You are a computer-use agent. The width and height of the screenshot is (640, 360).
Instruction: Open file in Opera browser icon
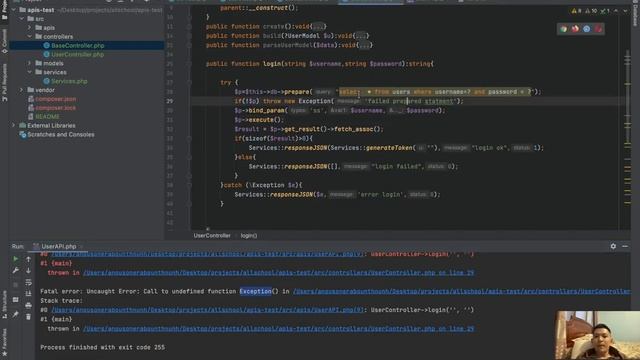coord(598,29)
